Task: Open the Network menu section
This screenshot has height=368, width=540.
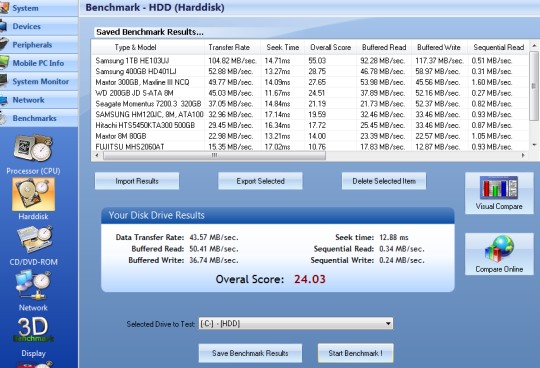Action: pyautogui.click(x=39, y=100)
